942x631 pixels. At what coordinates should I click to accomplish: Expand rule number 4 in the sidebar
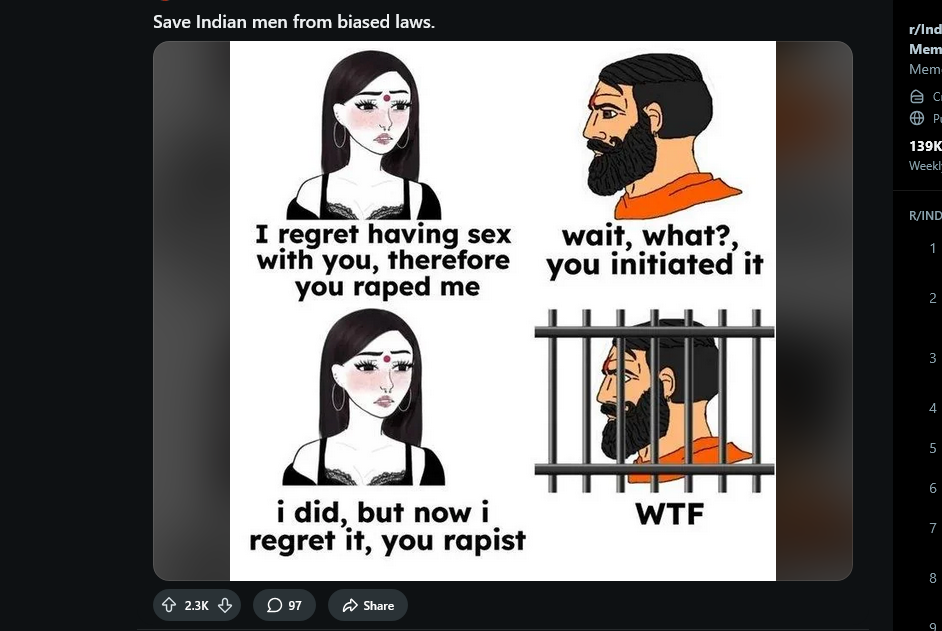[x=932, y=408]
